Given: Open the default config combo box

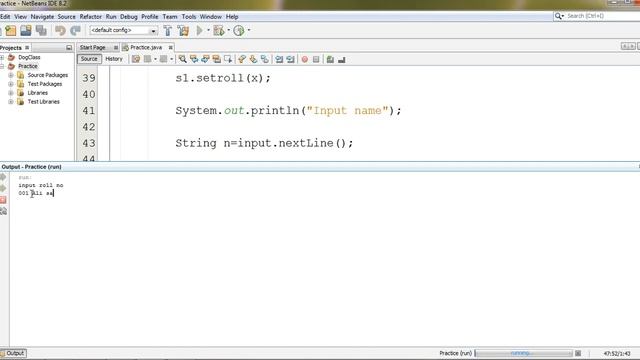Looking at the screenshot, I should click(x=124, y=30).
